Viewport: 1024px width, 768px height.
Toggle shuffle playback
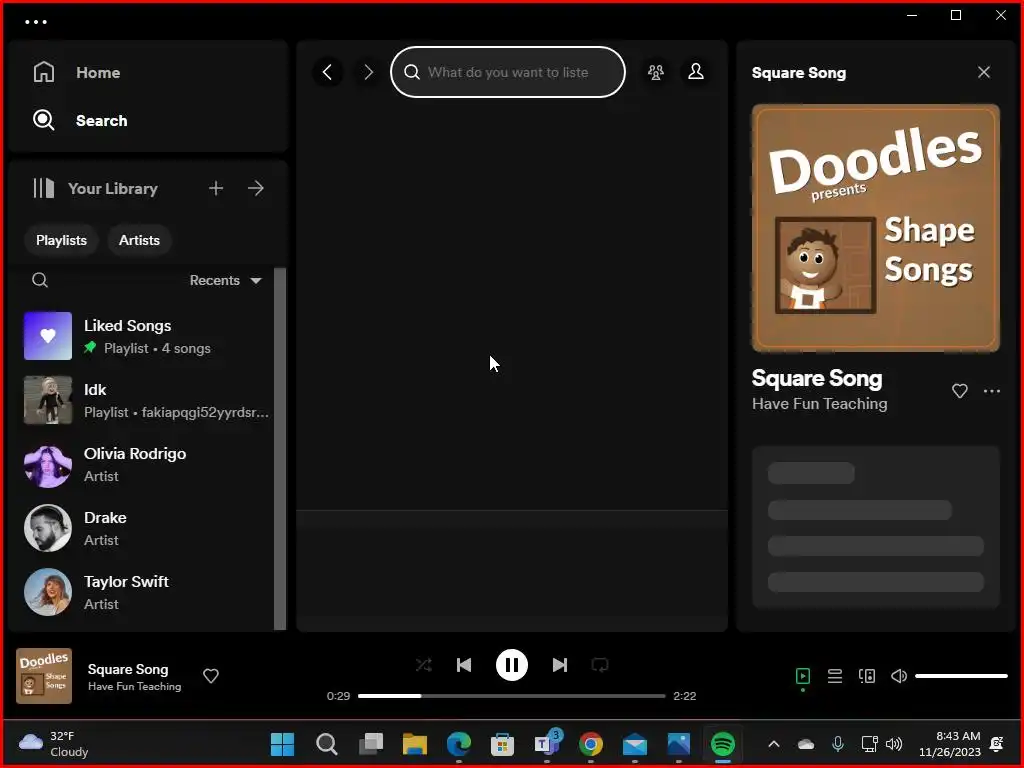[x=423, y=665]
